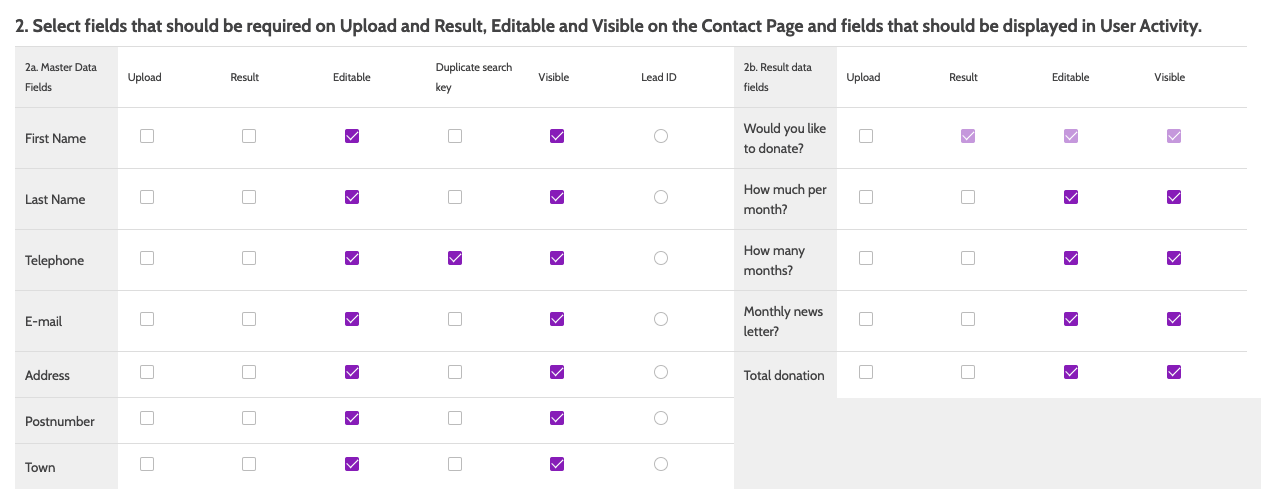Screen dimensions: 1261x496
Task: Check Upload for Address field
Action: pyautogui.click(x=147, y=372)
